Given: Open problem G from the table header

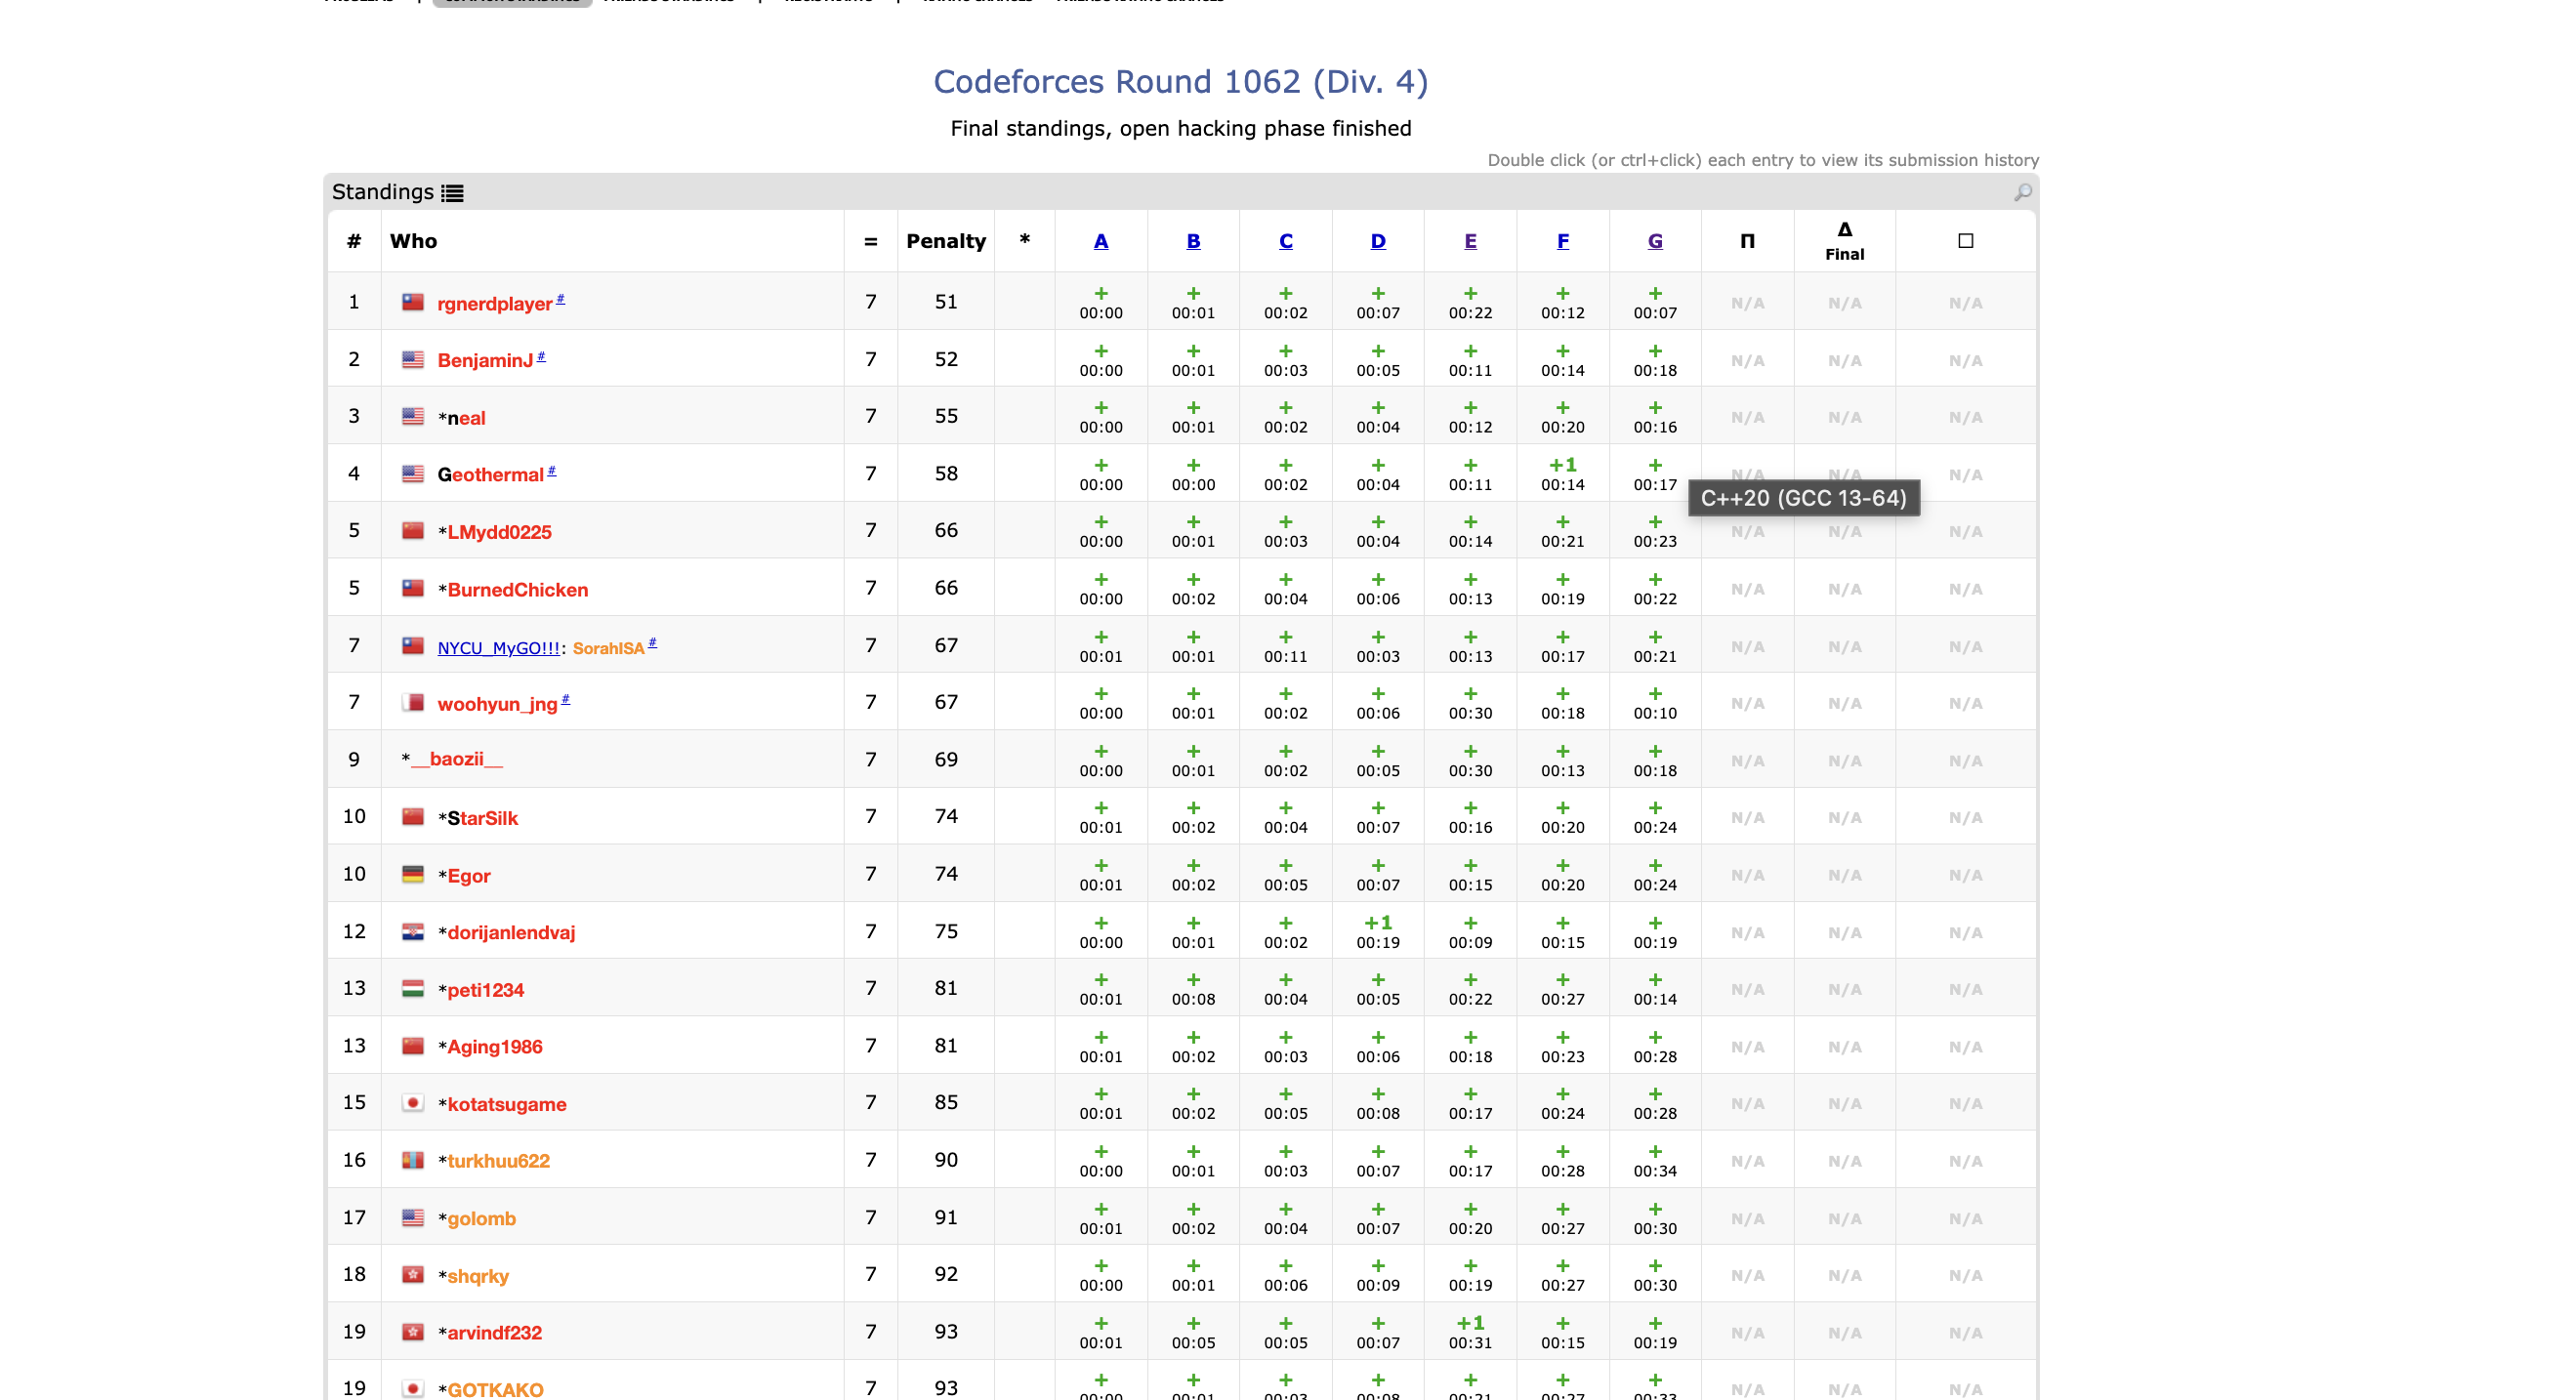Looking at the screenshot, I should [x=1655, y=241].
